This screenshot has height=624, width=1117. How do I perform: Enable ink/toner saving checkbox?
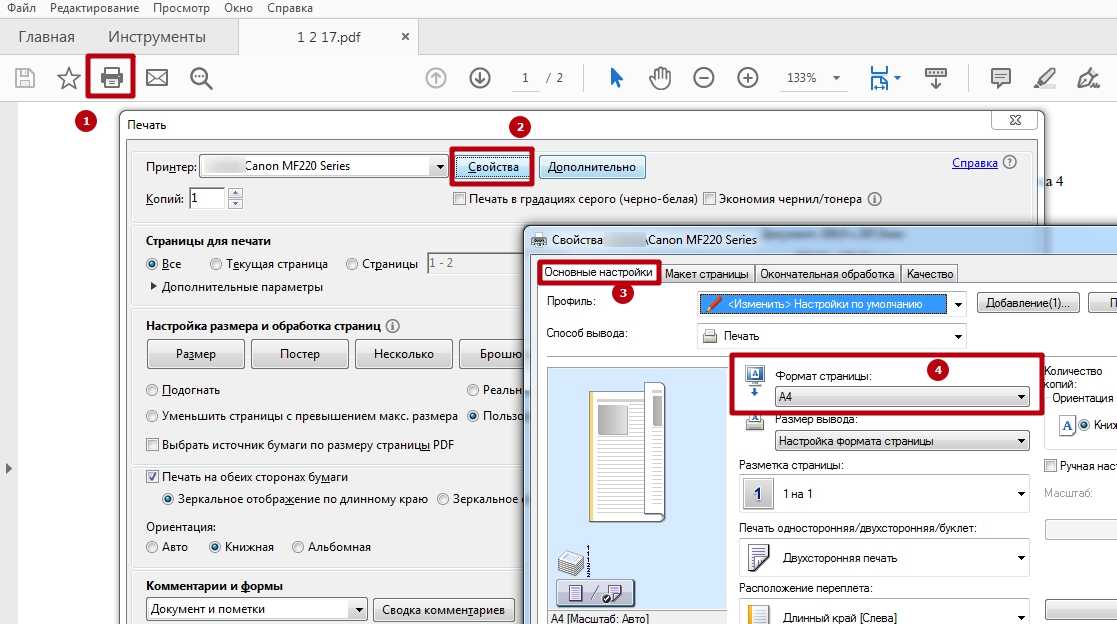(x=710, y=199)
